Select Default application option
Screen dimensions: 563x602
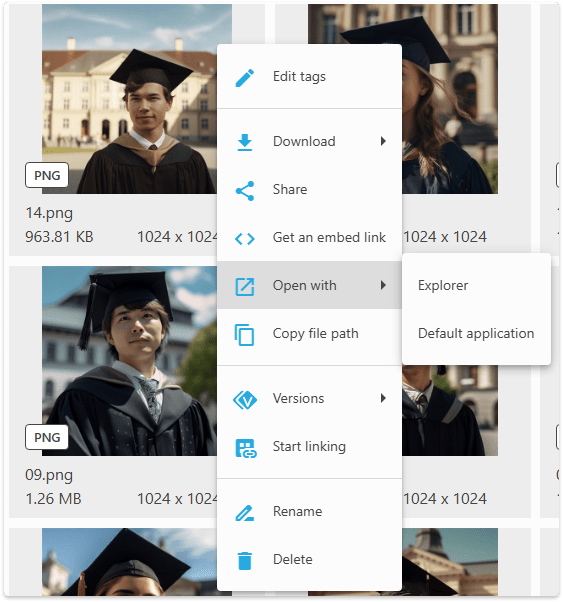476,333
